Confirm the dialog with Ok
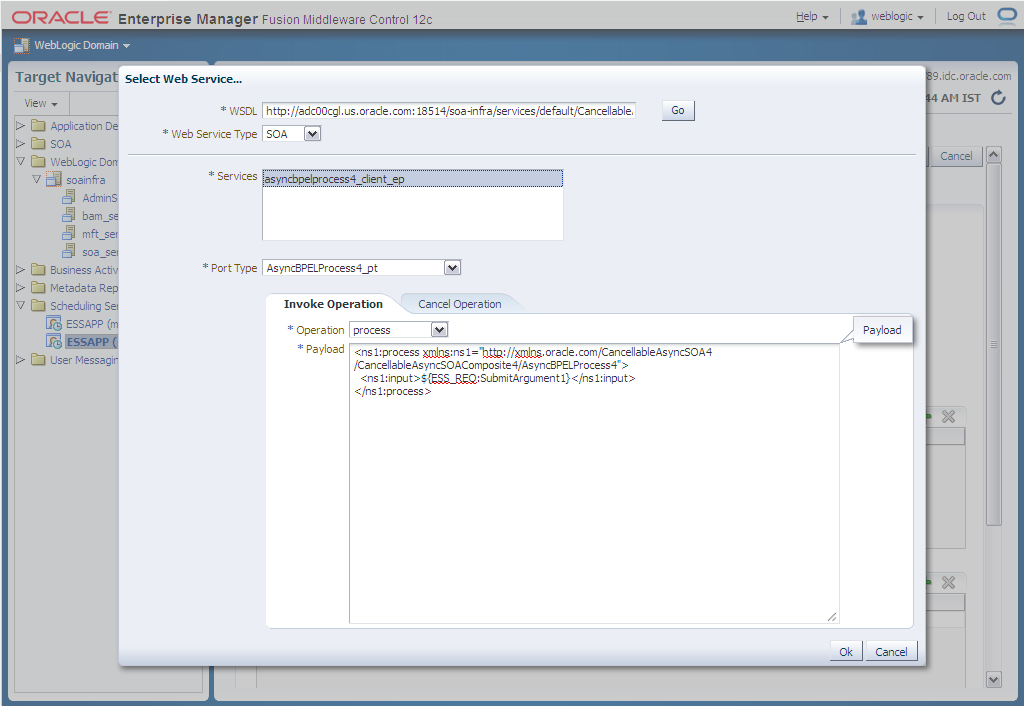The width and height of the screenshot is (1024, 706). tap(845, 651)
